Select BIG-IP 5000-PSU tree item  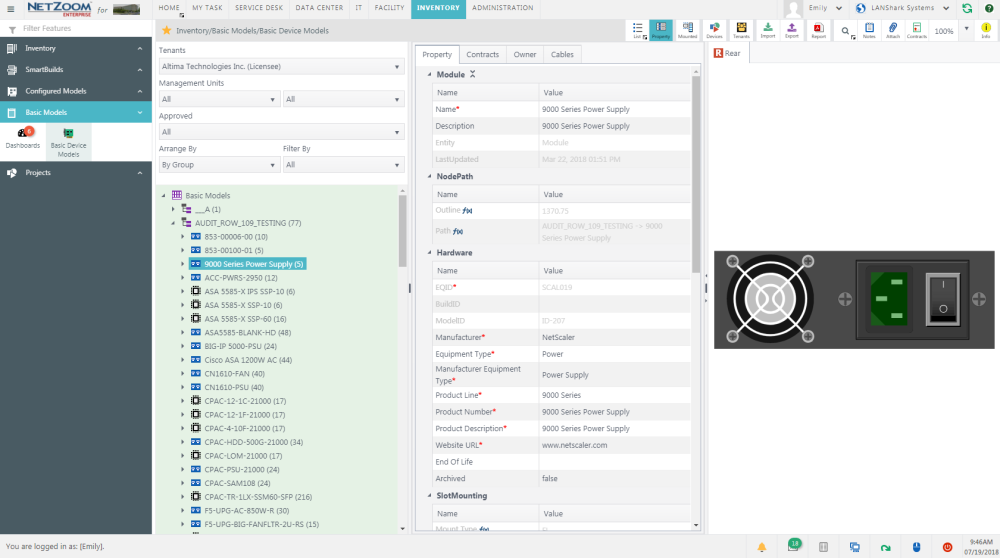[240, 346]
